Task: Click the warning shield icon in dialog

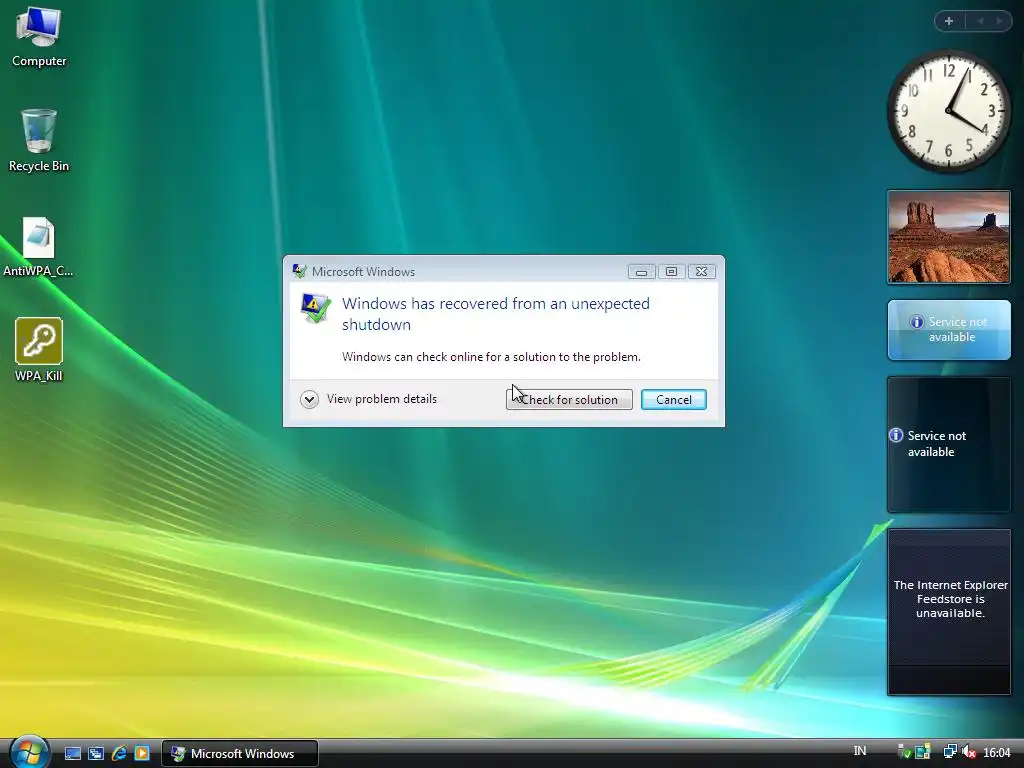Action: click(x=315, y=308)
